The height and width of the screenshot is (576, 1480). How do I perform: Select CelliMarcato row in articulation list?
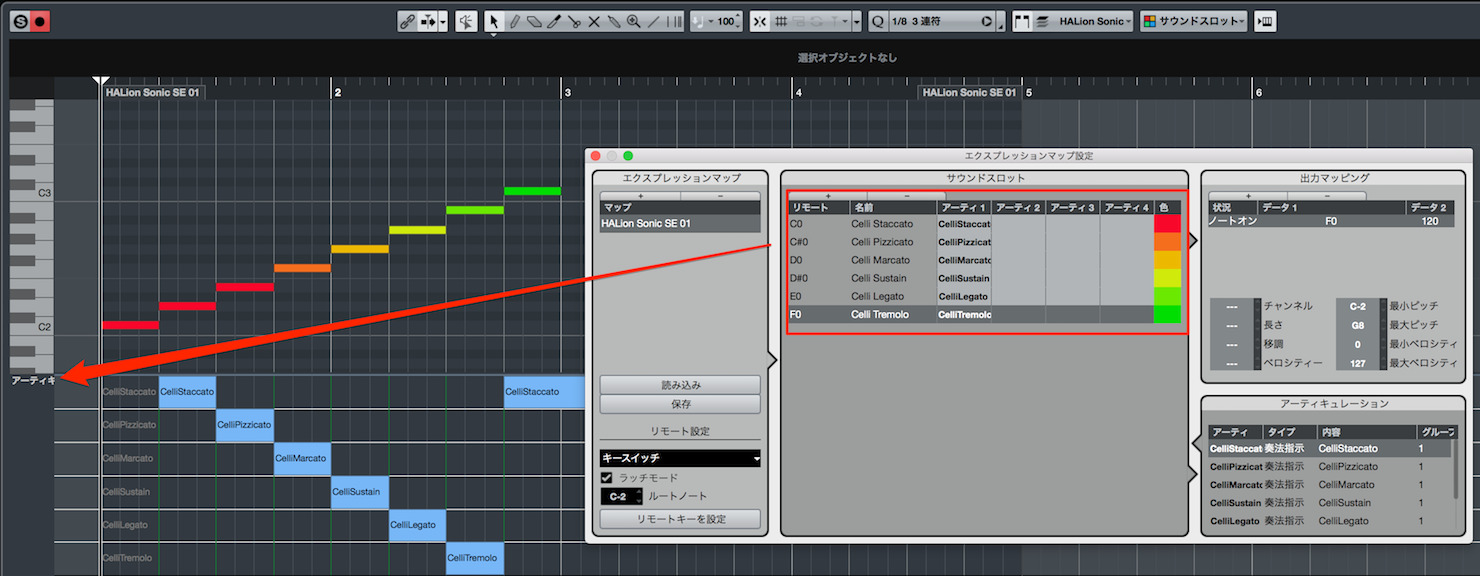coord(1331,485)
